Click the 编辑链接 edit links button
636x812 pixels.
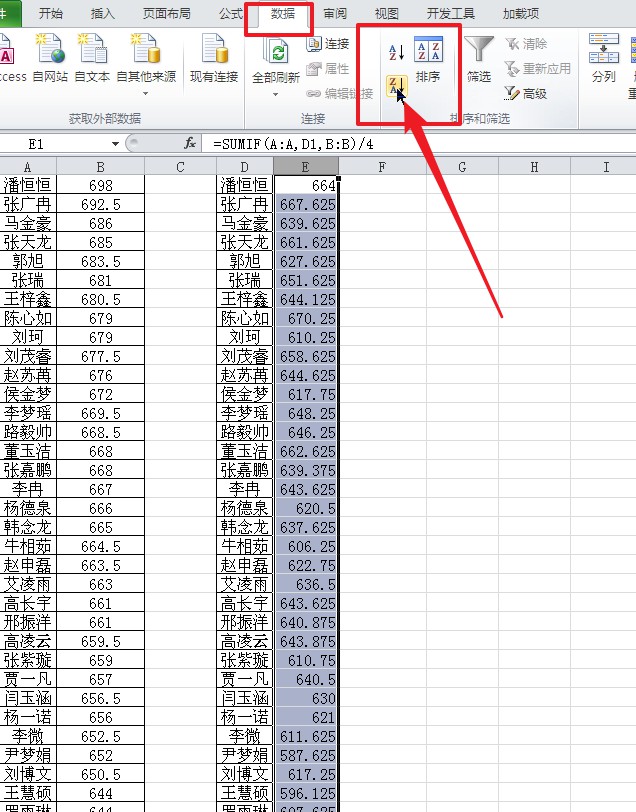pyautogui.click(x=340, y=93)
